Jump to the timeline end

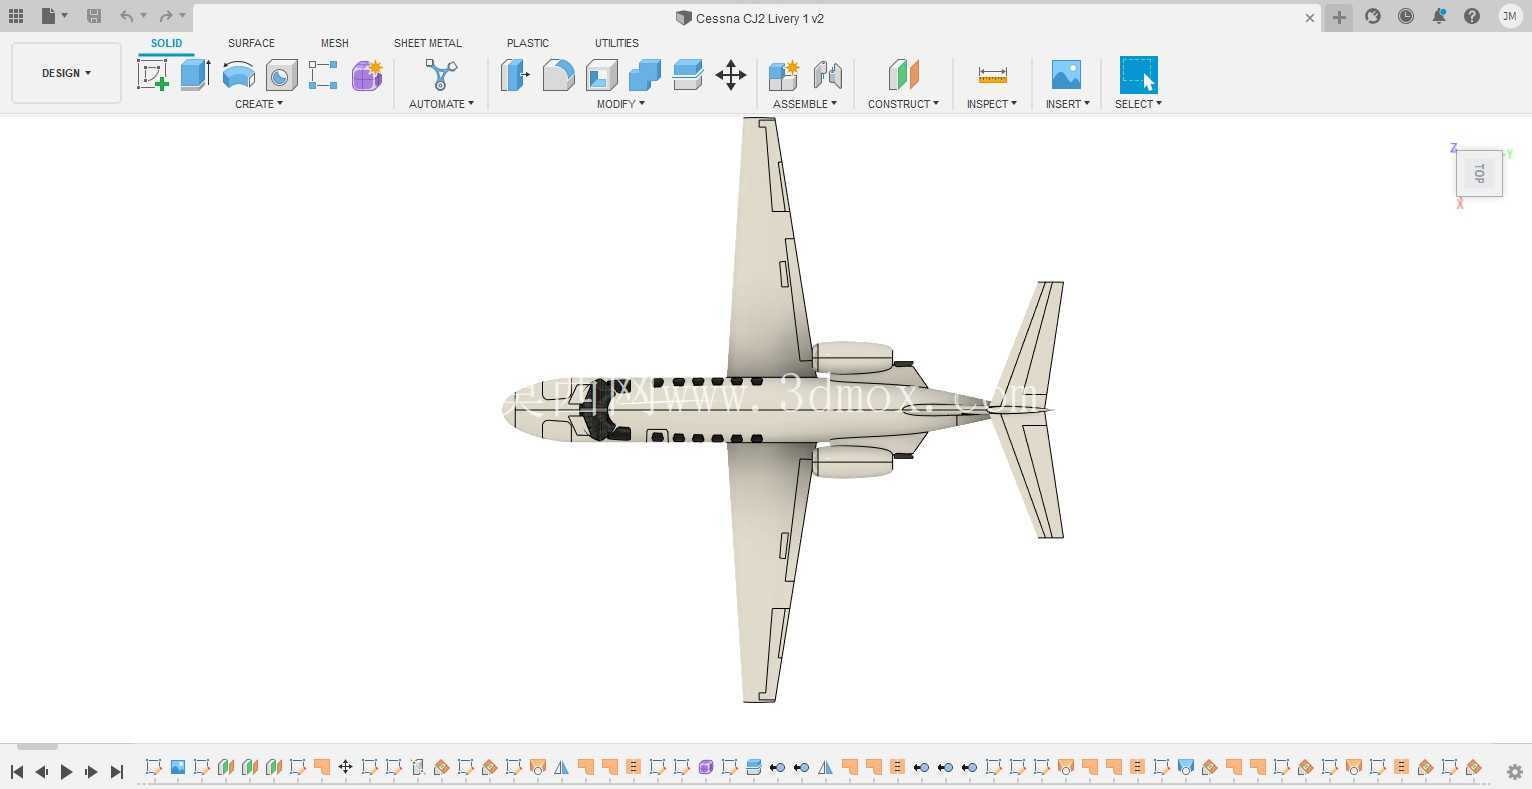point(116,771)
